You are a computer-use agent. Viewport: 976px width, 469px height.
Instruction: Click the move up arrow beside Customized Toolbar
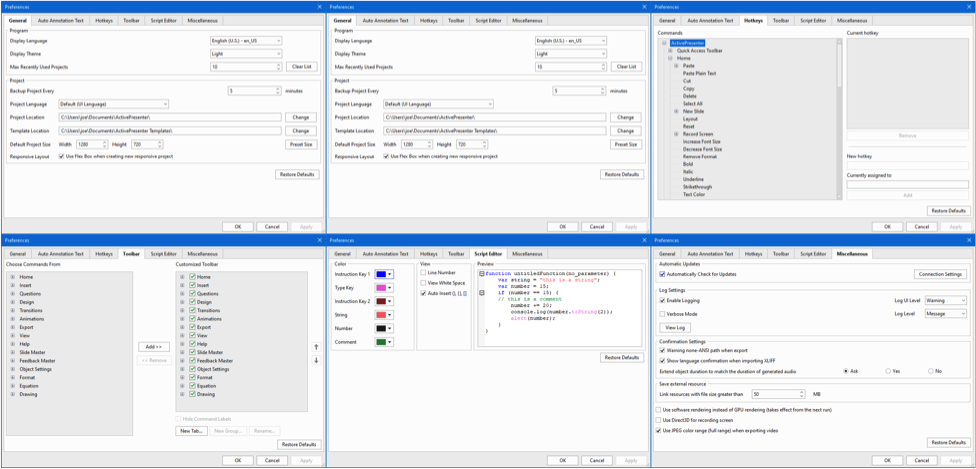pos(316,347)
